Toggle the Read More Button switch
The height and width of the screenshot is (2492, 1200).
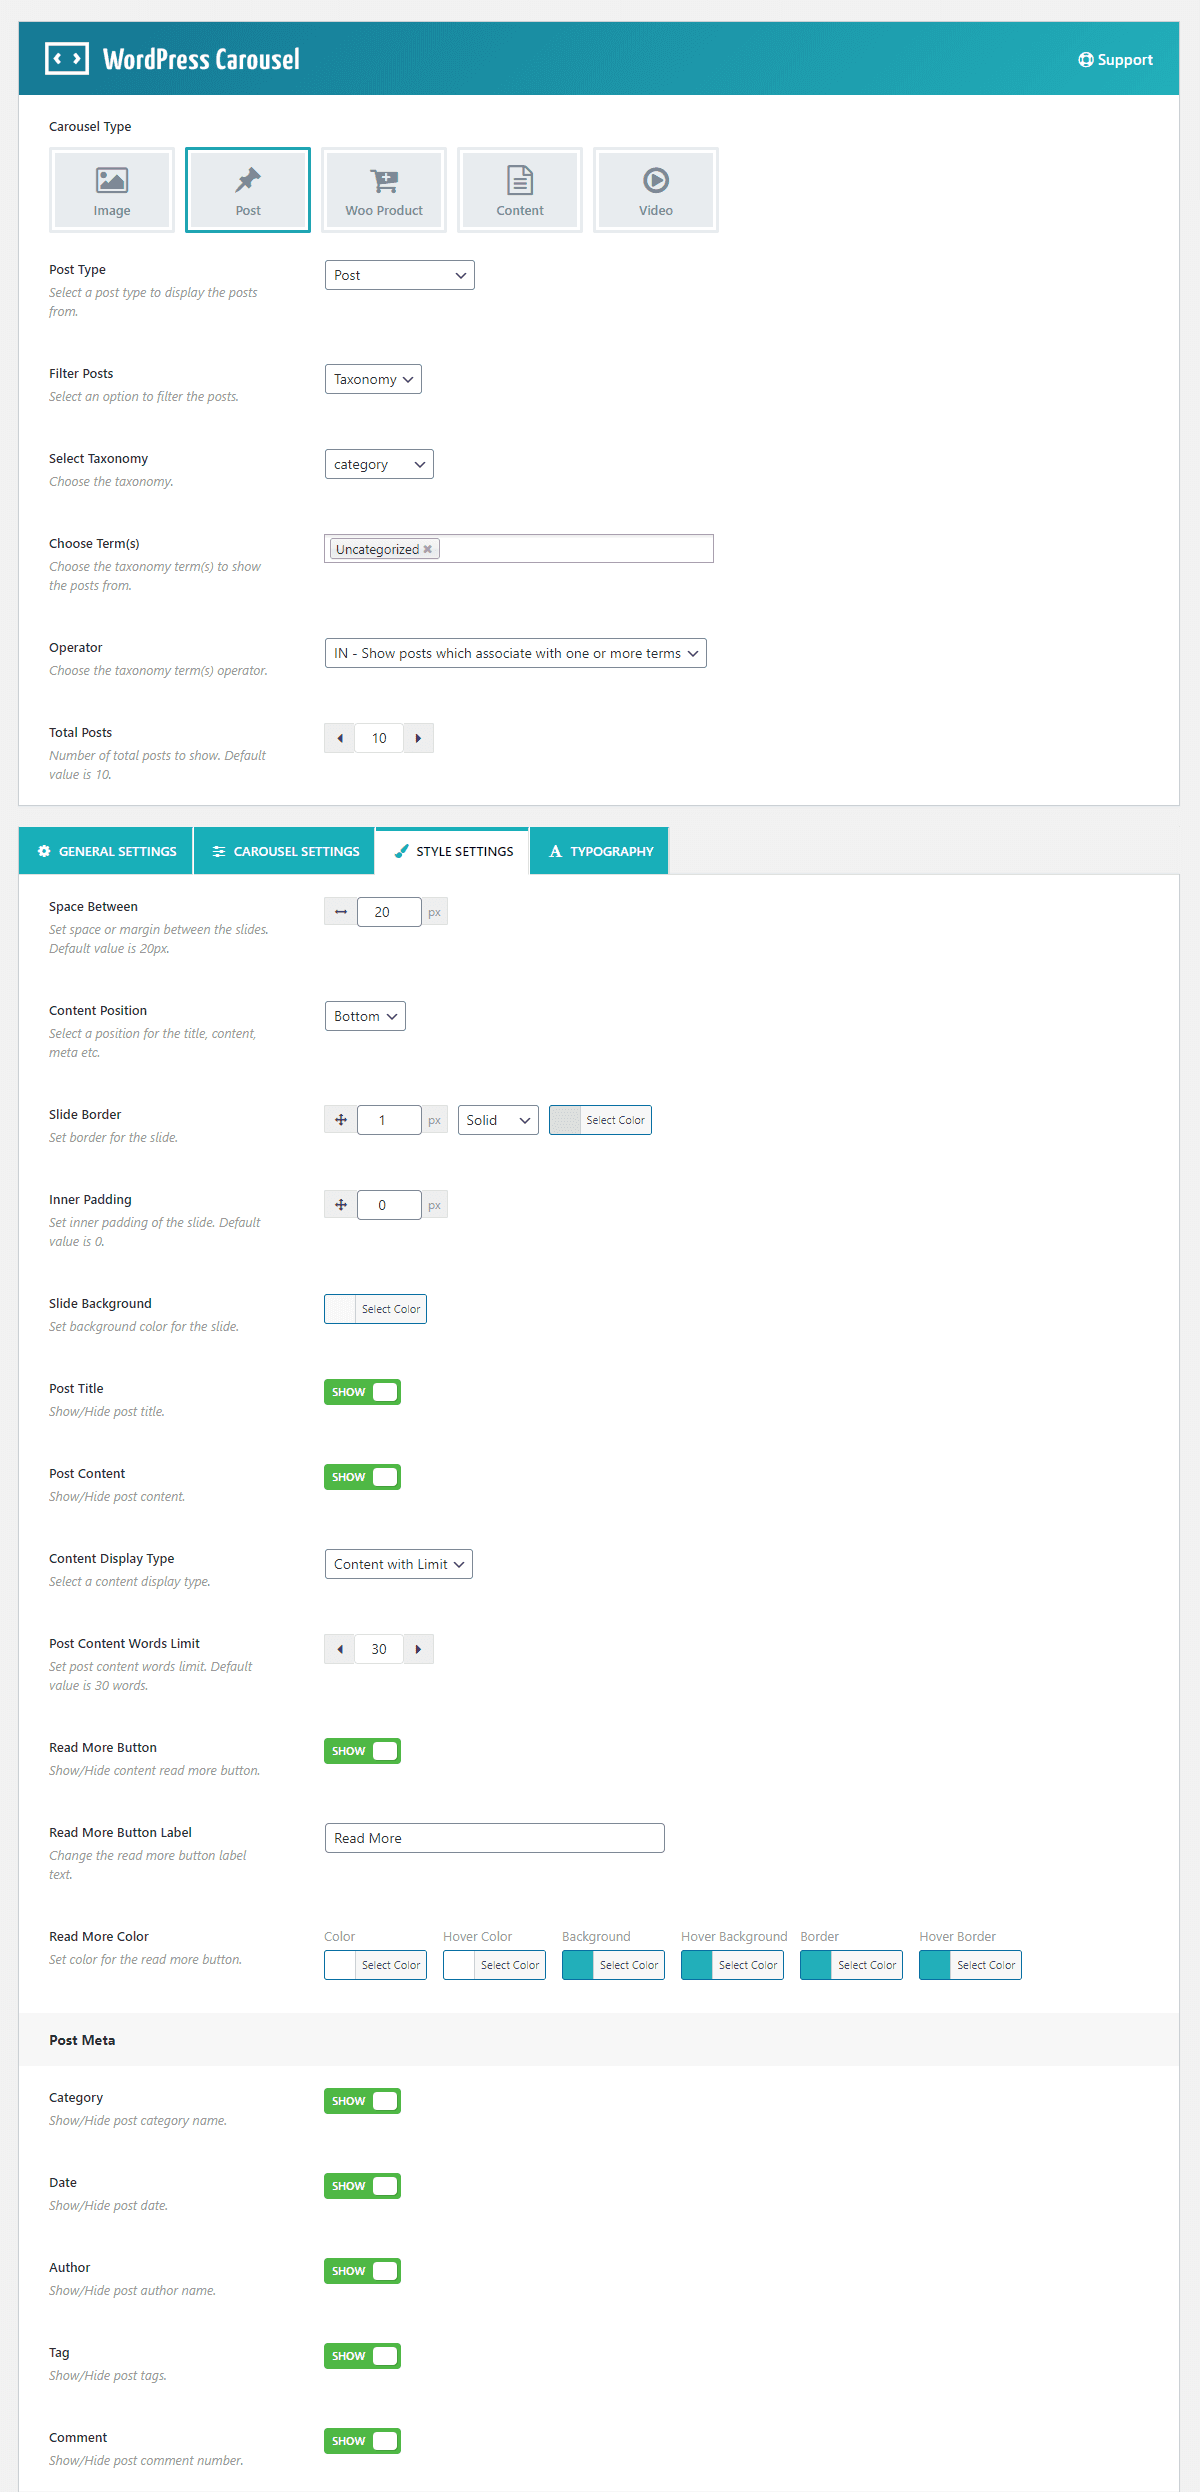[x=362, y=1751]
